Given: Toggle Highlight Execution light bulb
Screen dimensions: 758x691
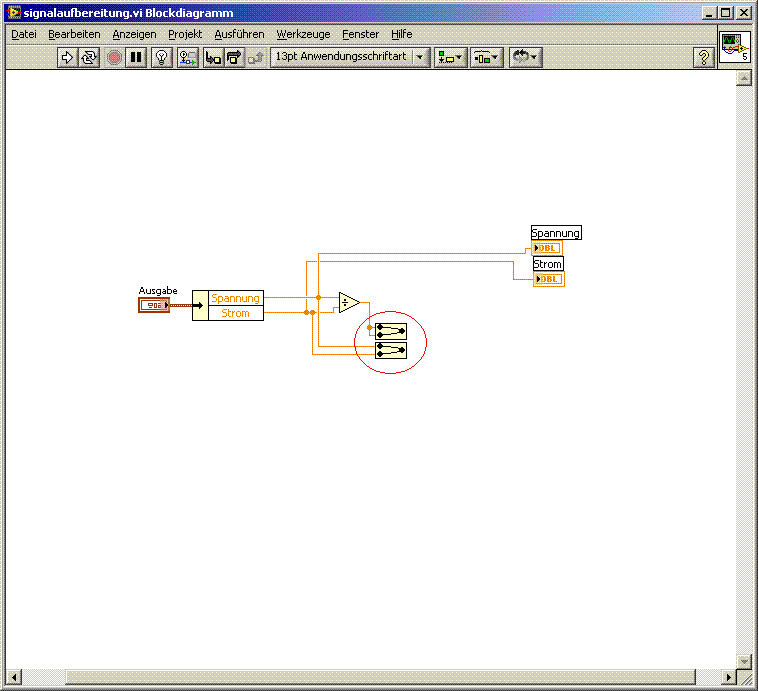Looking at the screenshot, I should 162,58.
